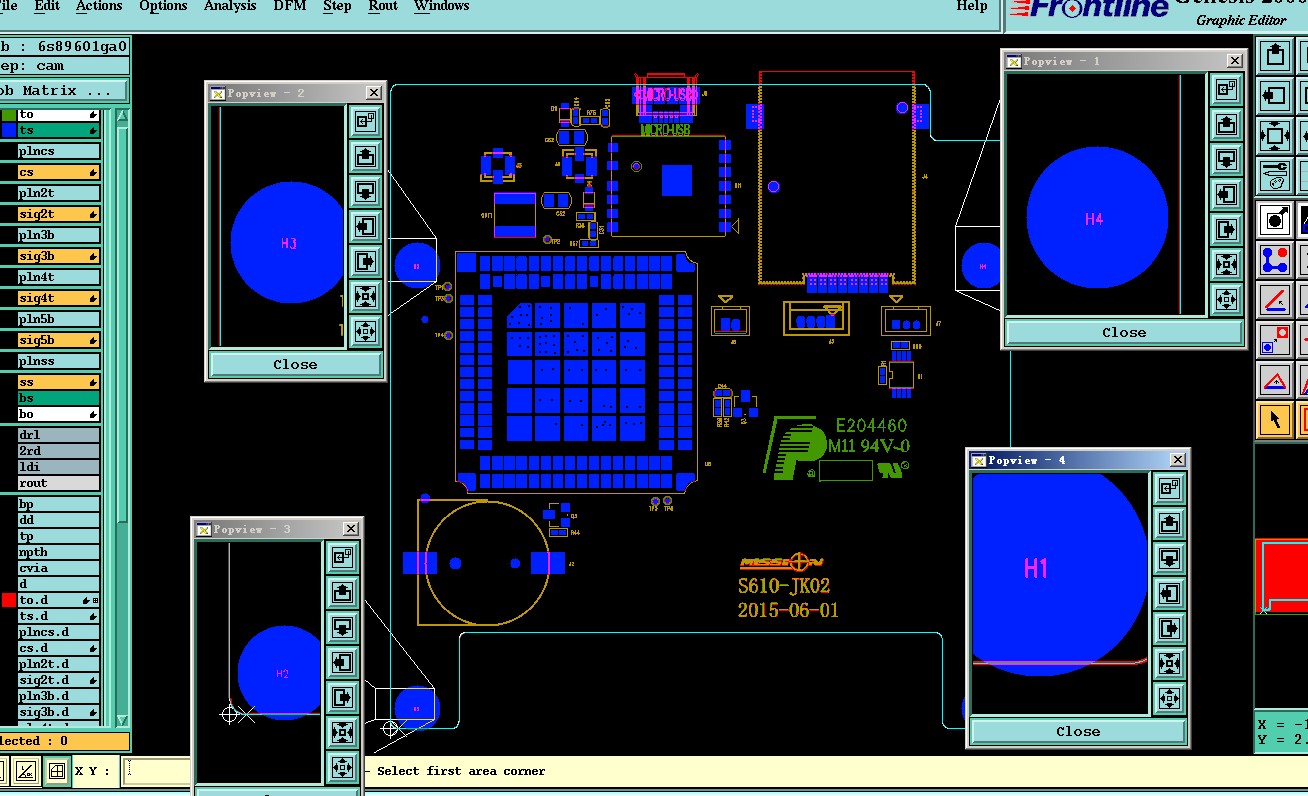This screenshot has height=796, width=1308.
Task: Click the X on Popview 3 title bar
Action: tap(350, 529)
